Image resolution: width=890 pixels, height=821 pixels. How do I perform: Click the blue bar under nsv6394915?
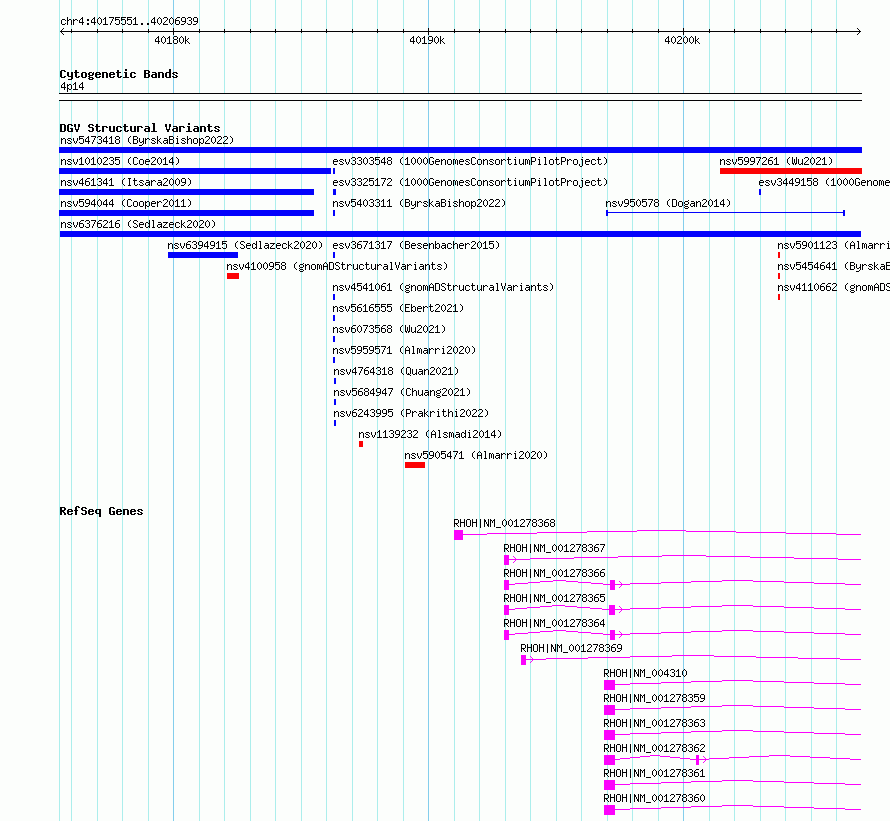(203, 255)
